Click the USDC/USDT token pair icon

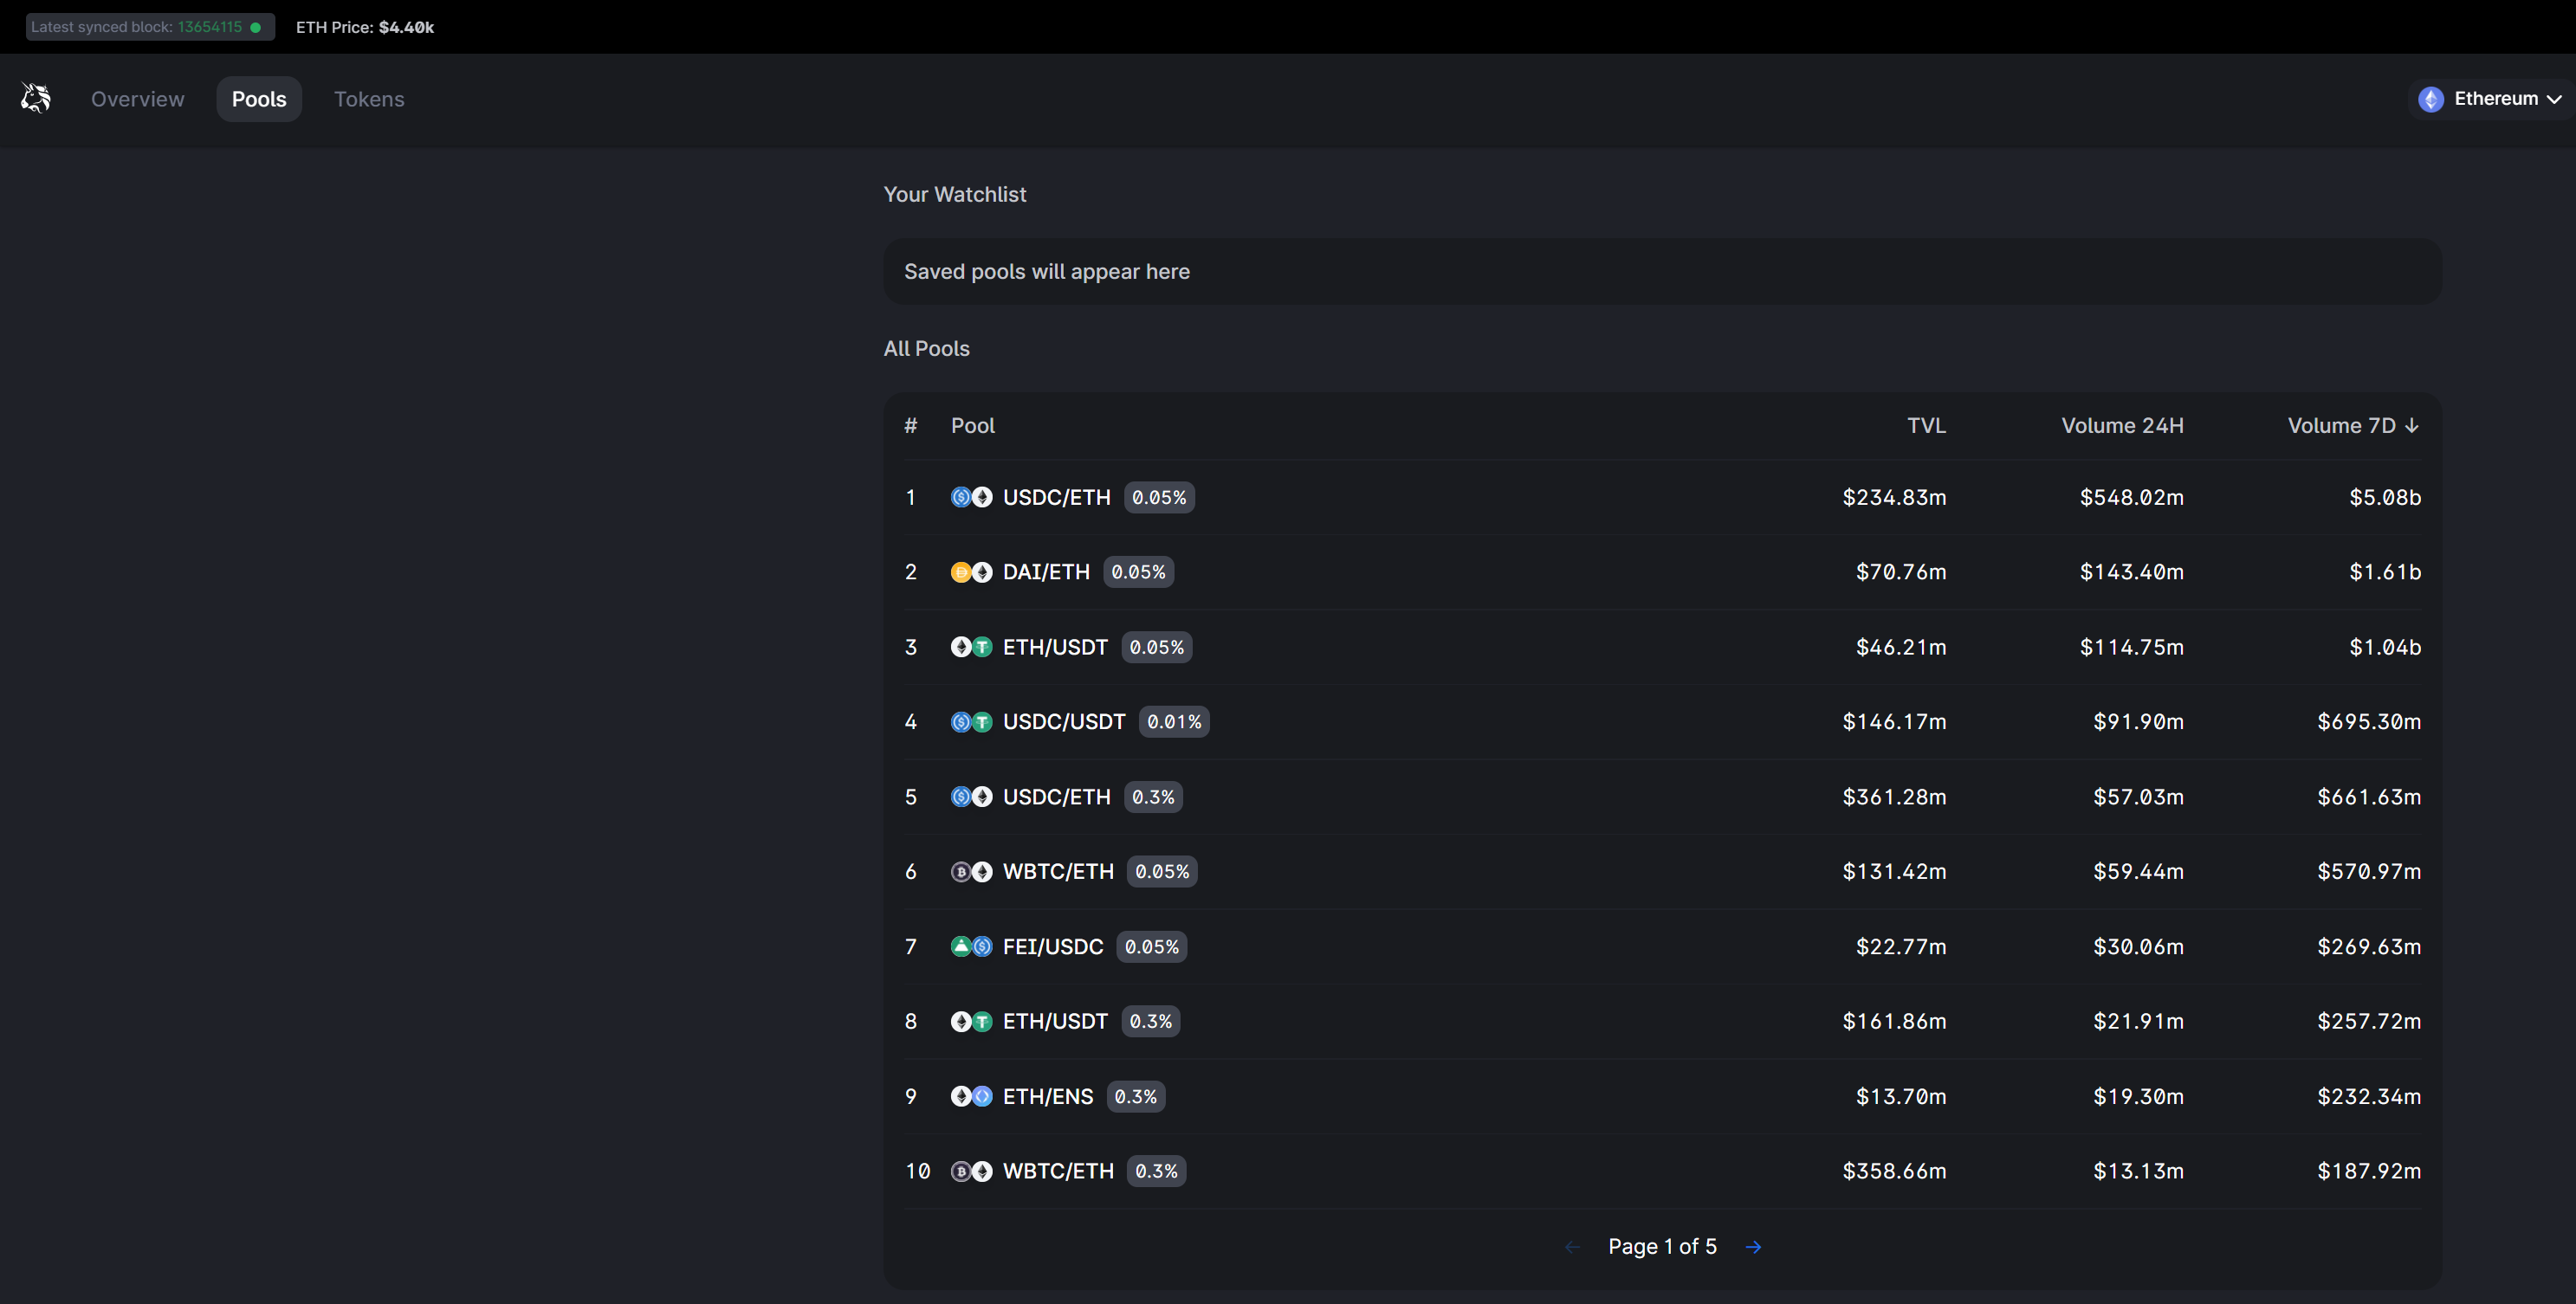[971, 722]
